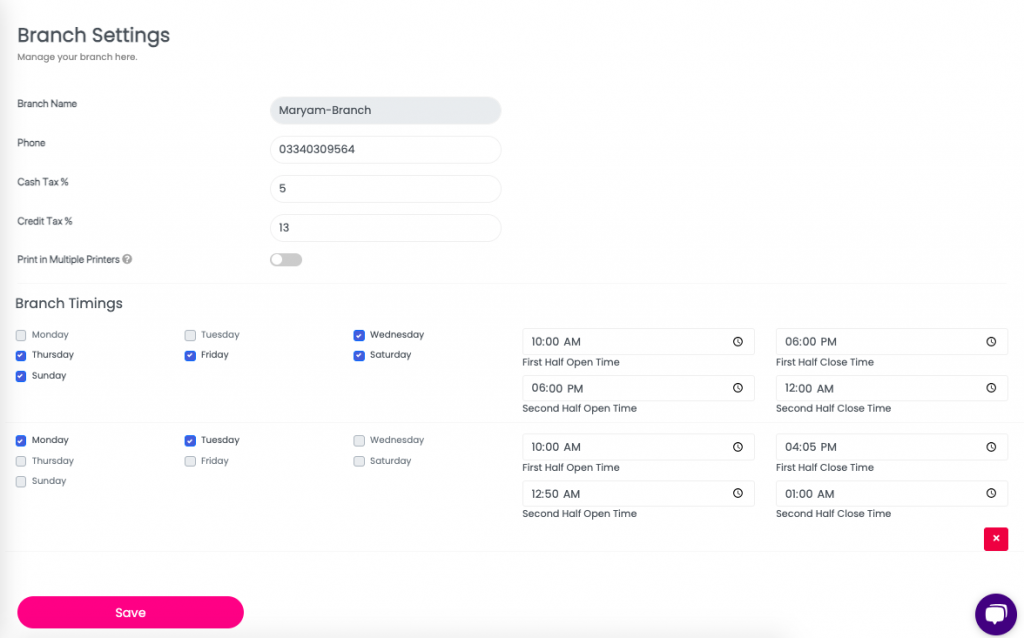Open the chat support bubble icon
This screenshot has width=1024, height=638.
point(995,613)
